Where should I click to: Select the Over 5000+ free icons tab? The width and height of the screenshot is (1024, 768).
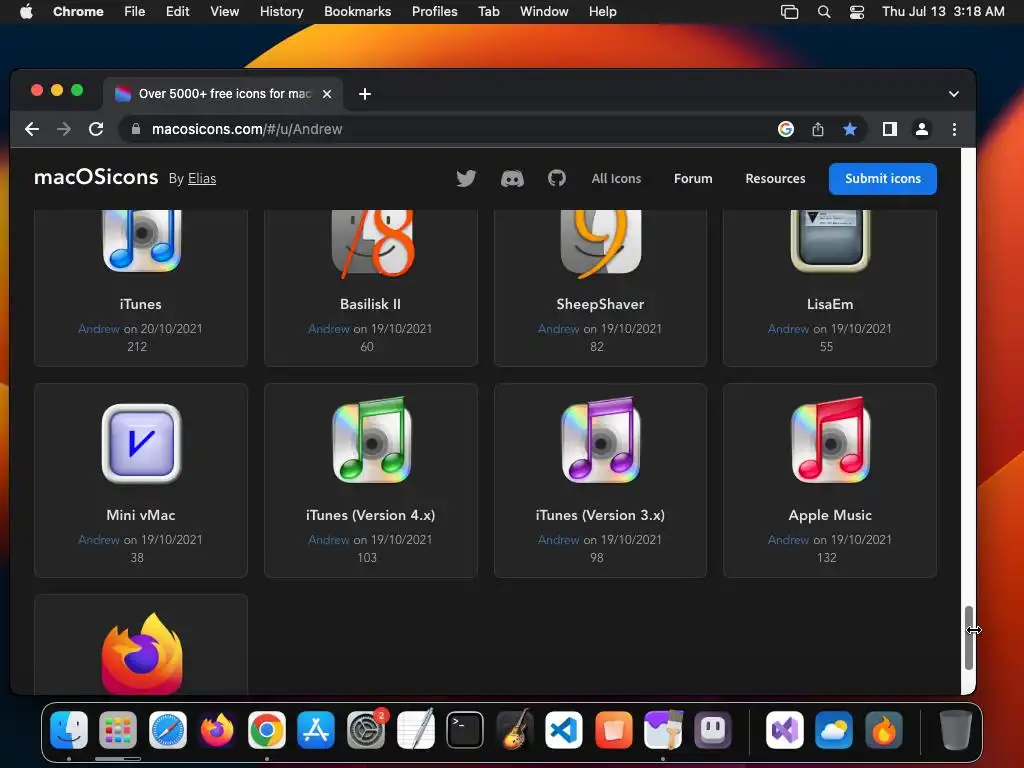(x=224, y=94)
